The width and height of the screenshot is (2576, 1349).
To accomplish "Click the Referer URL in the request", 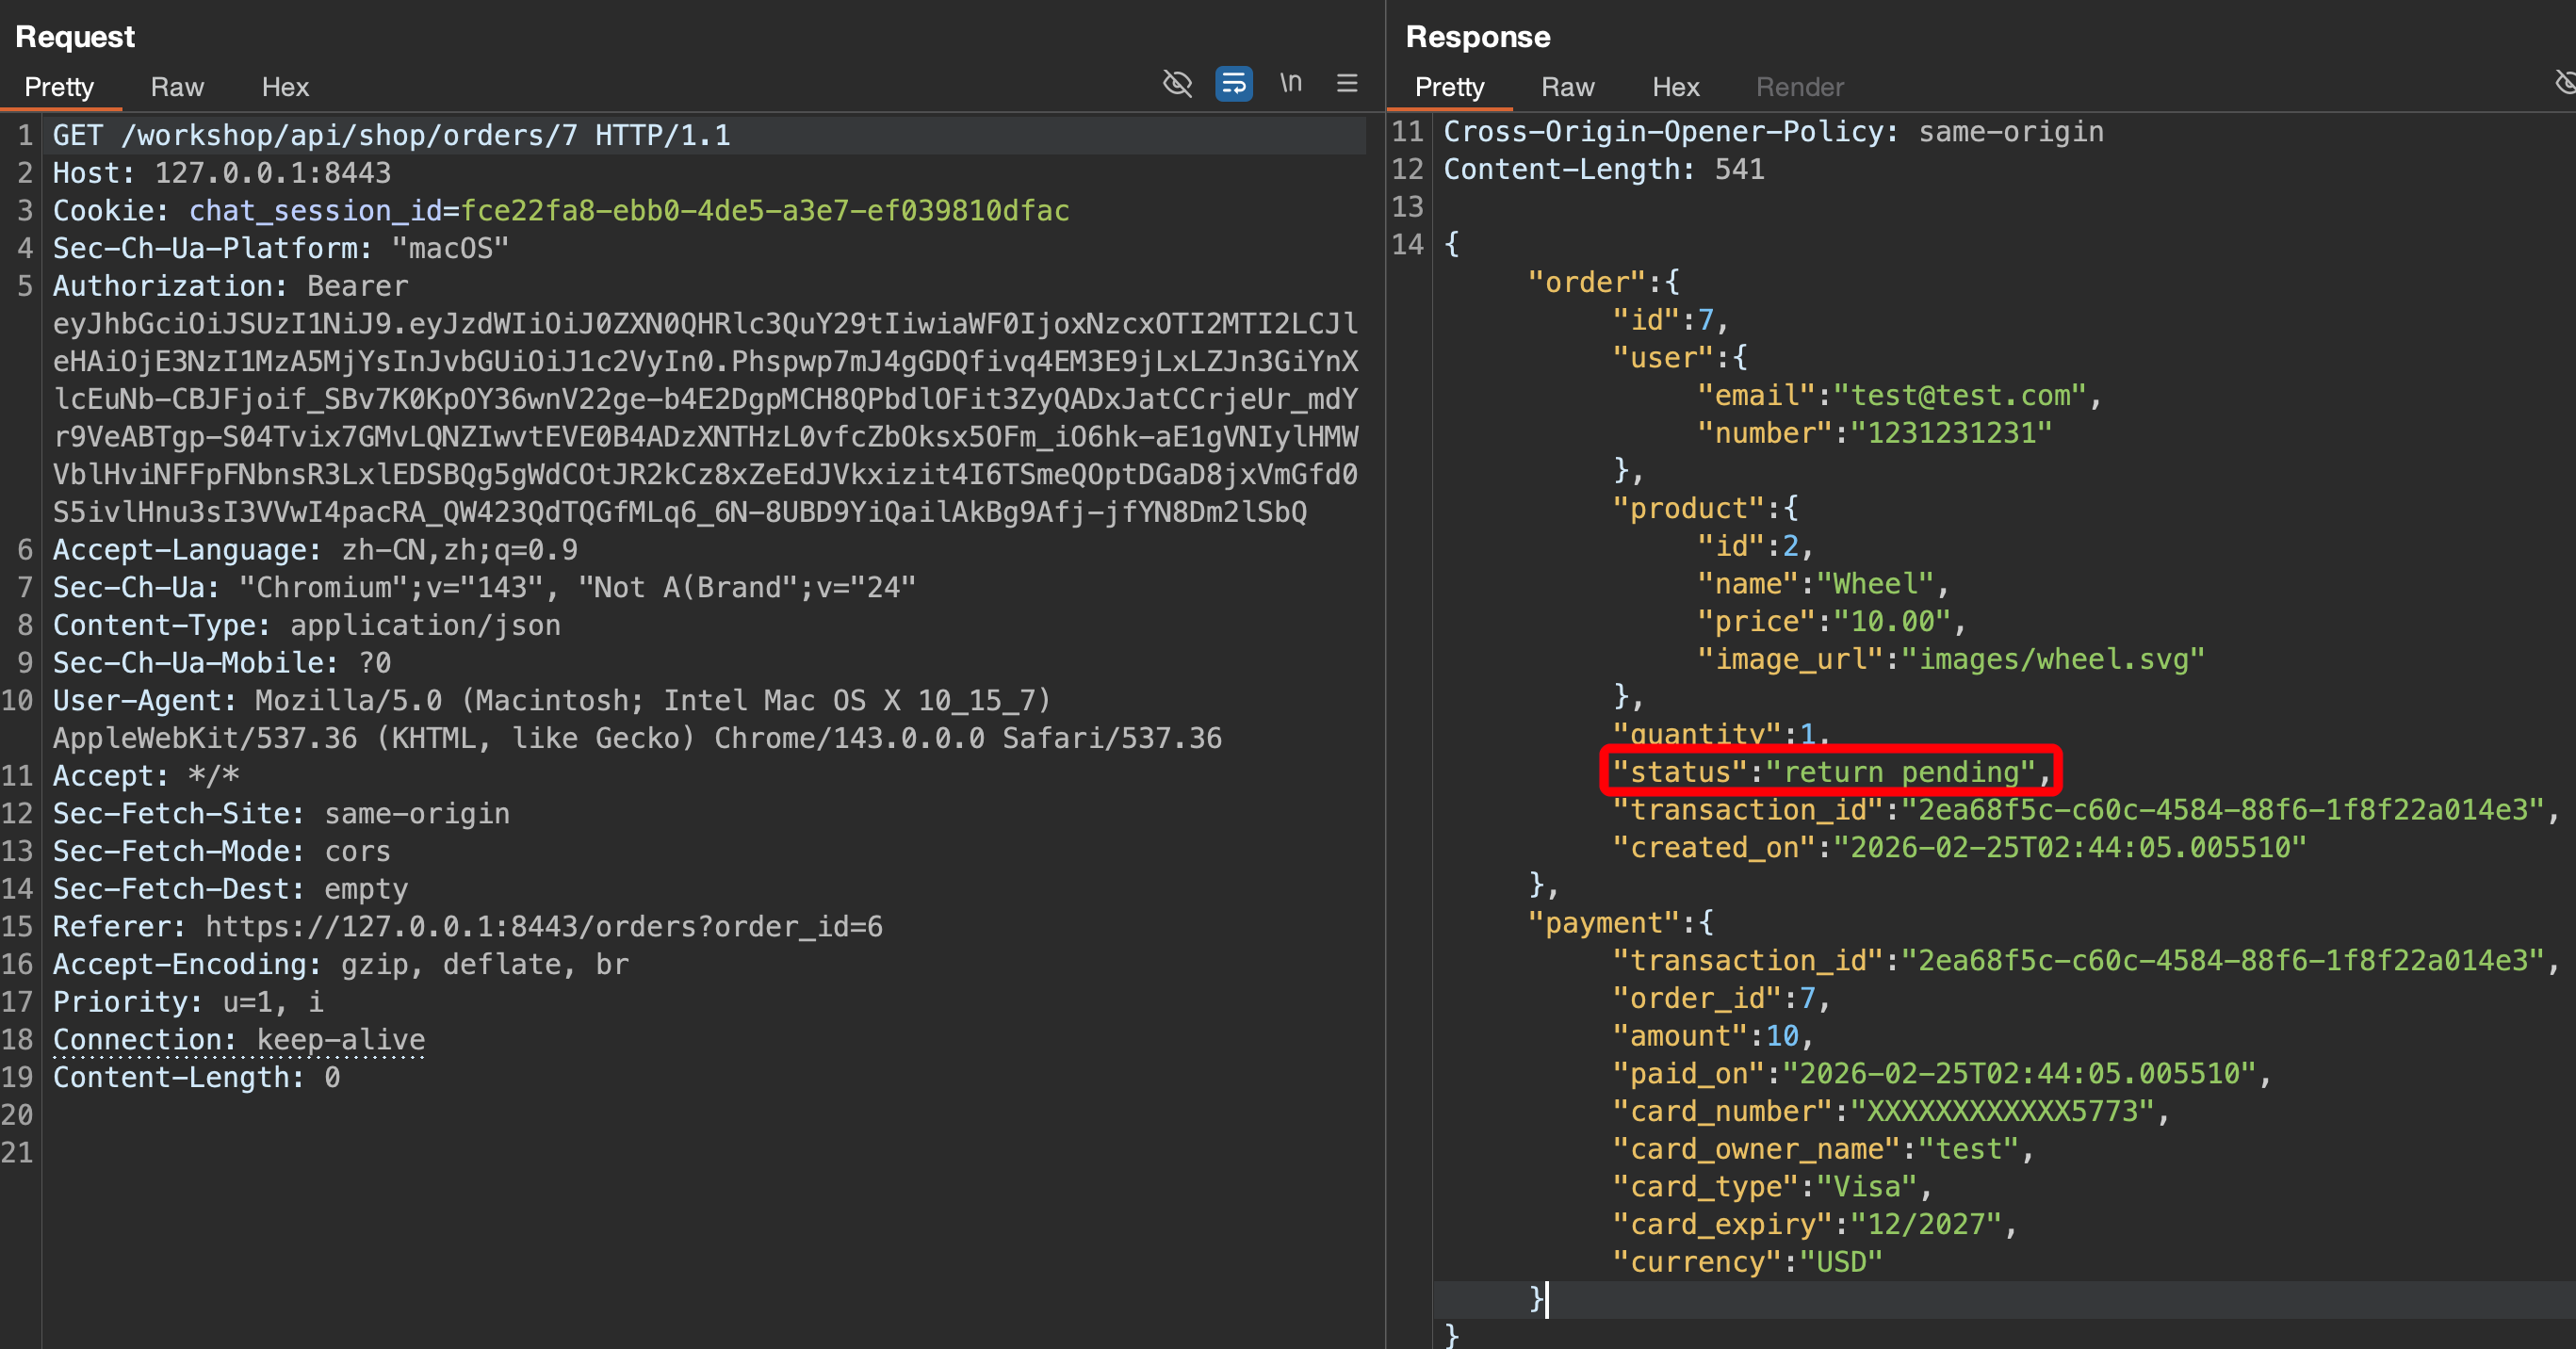I will [544, 926].
